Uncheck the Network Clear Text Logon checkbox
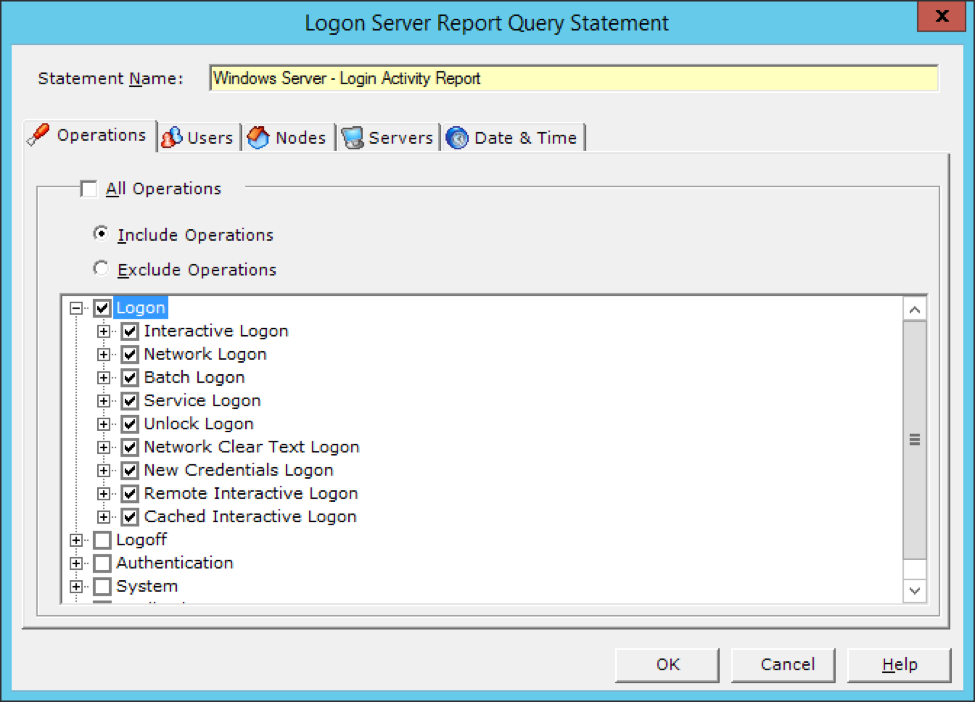This screenshot has height=702, width=975. tap(130, 447)
